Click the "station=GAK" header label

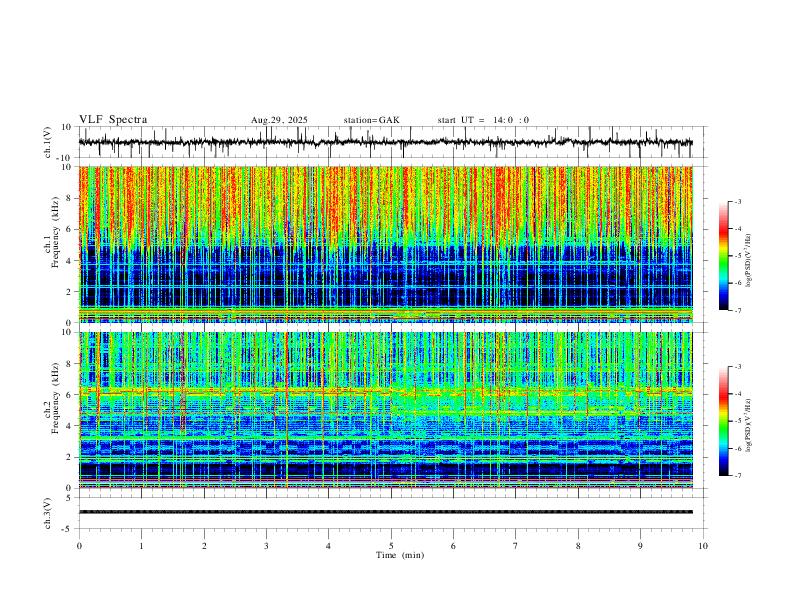click(x=372, y=120)
